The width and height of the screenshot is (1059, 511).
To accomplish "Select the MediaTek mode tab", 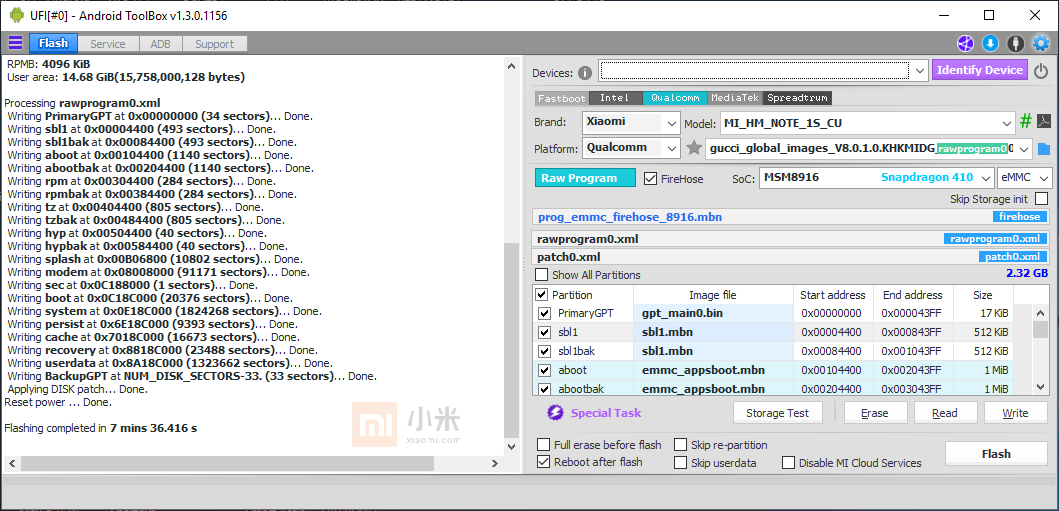I will coord(736,98).
